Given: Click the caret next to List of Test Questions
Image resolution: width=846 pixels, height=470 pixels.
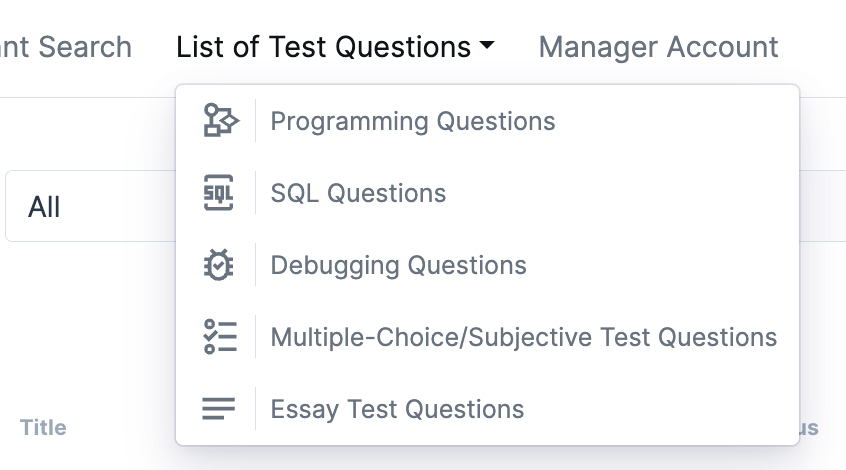Looking at the screenshot, I should click(x=487, y=45).
